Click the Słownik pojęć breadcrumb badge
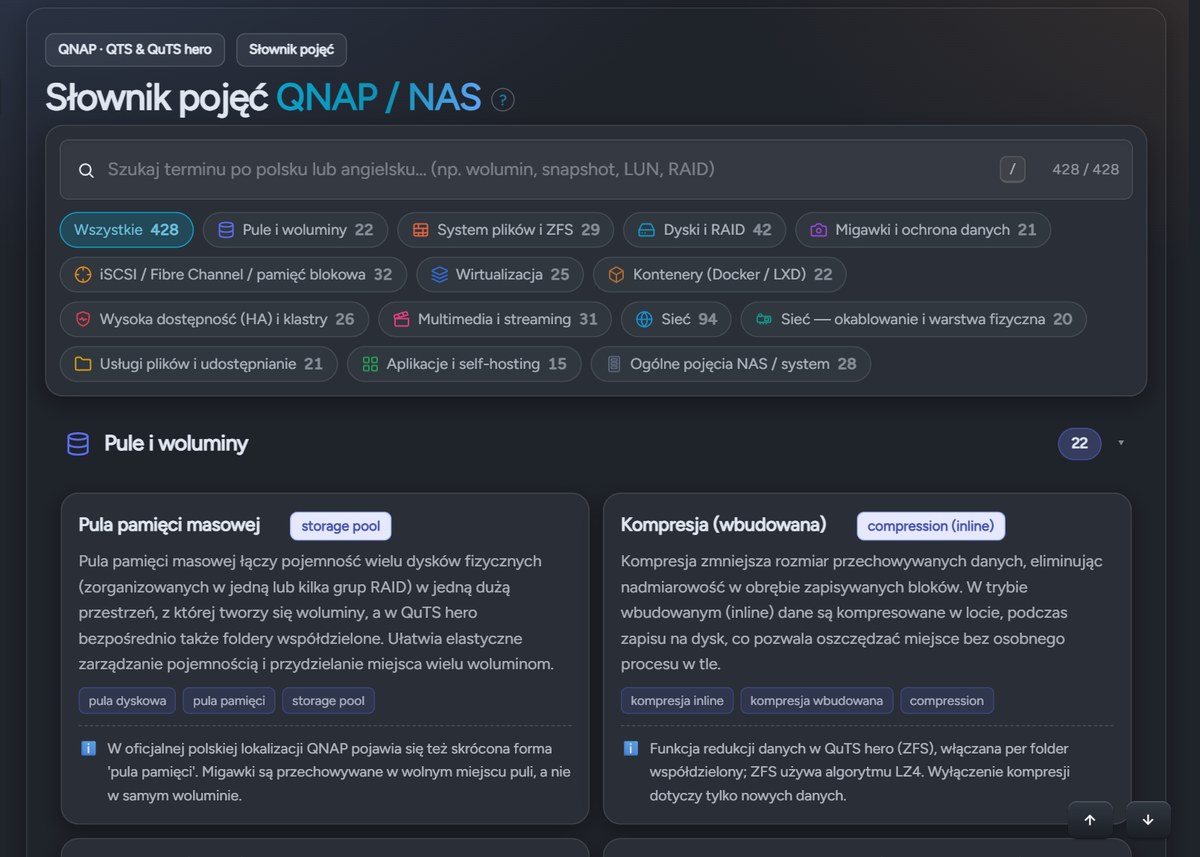Screen dimensions: 1200x857 click(291, 49)
